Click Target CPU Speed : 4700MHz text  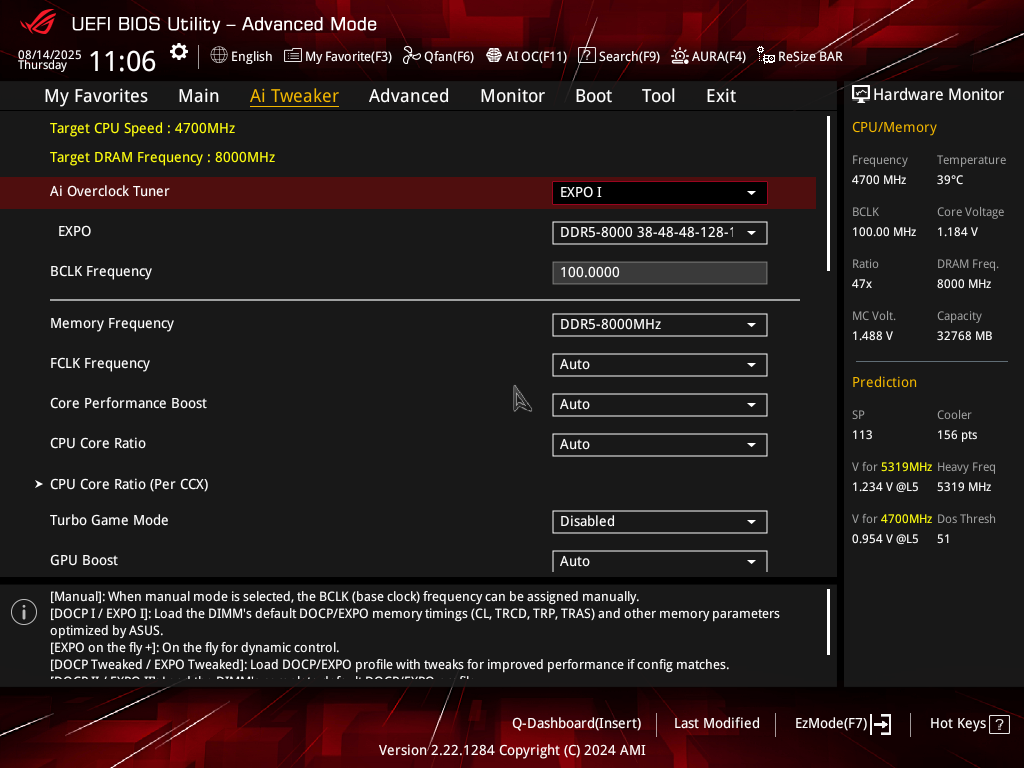(x=142, y=129)
